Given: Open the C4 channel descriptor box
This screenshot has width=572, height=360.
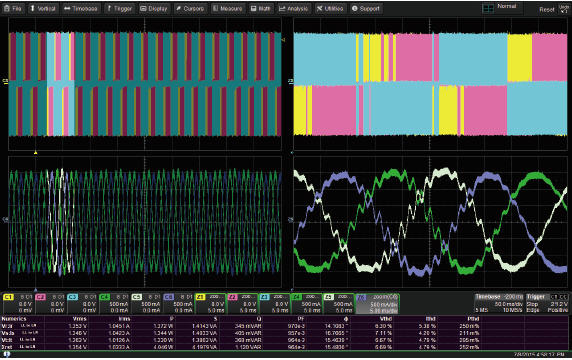Looking at the screenshot, I should click(x=114, y=303).
